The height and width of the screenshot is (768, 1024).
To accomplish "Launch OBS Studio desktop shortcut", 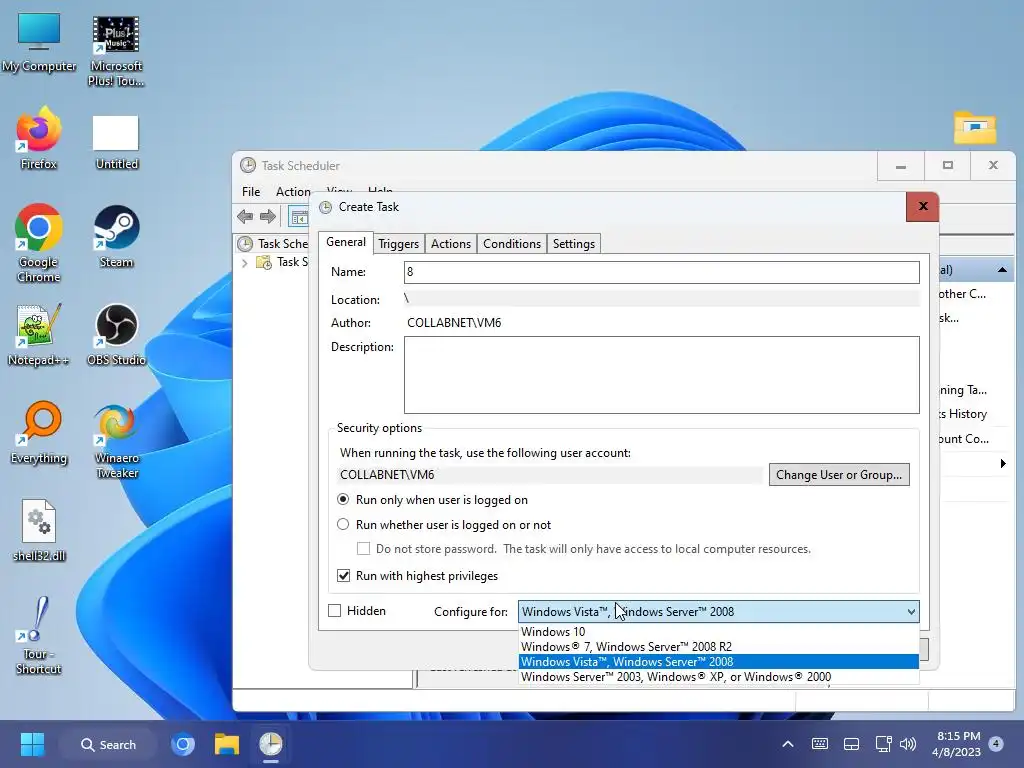I will (116, 334).
